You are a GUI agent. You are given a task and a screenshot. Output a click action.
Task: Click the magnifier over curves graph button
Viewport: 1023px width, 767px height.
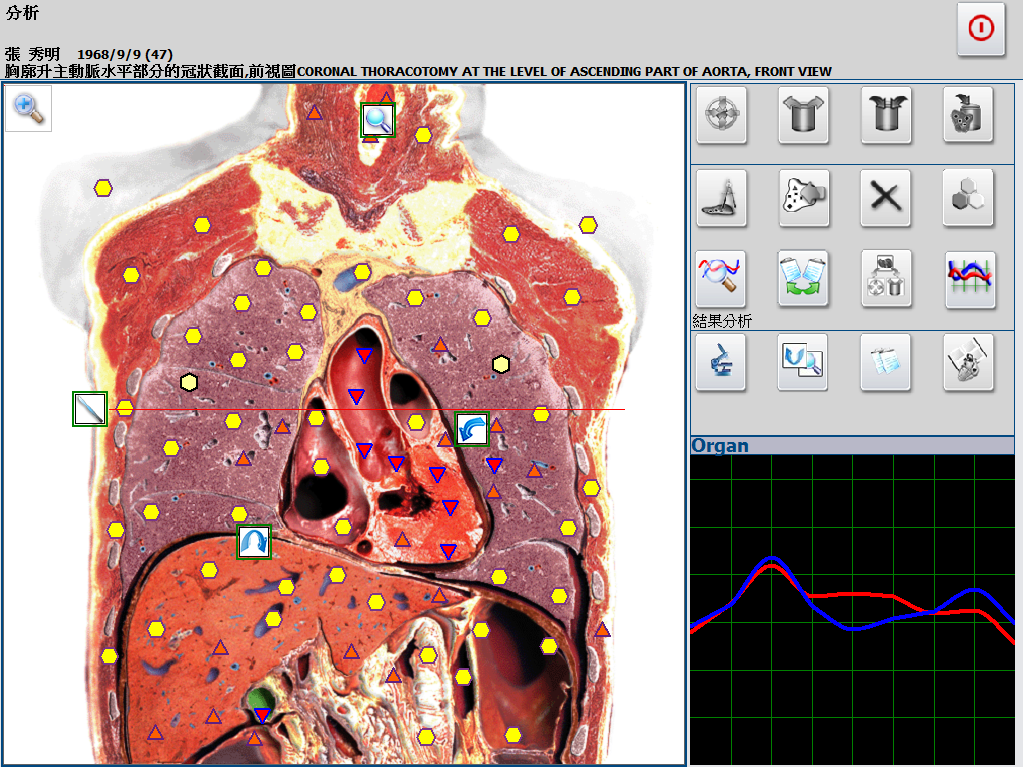click(721, 278)
